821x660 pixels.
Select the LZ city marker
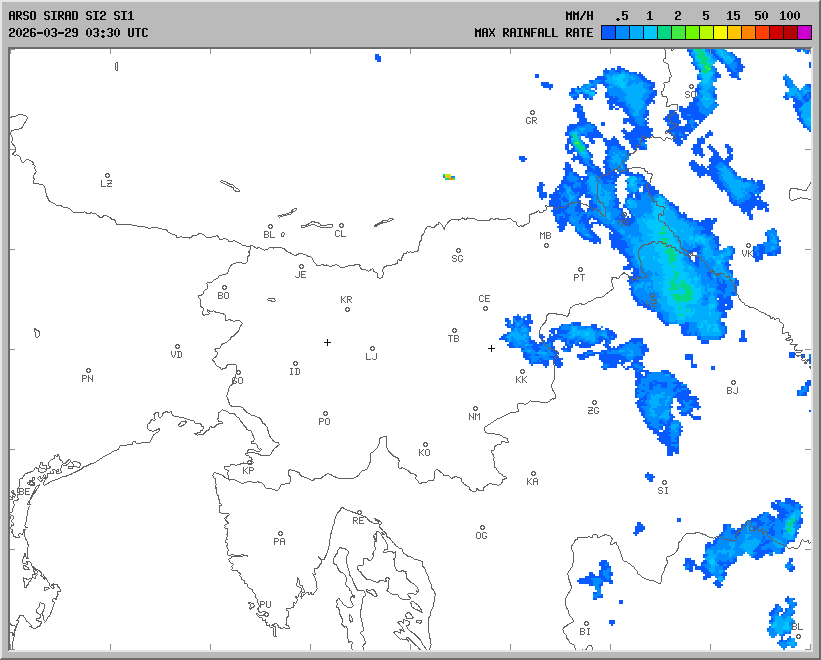(107, 176)
